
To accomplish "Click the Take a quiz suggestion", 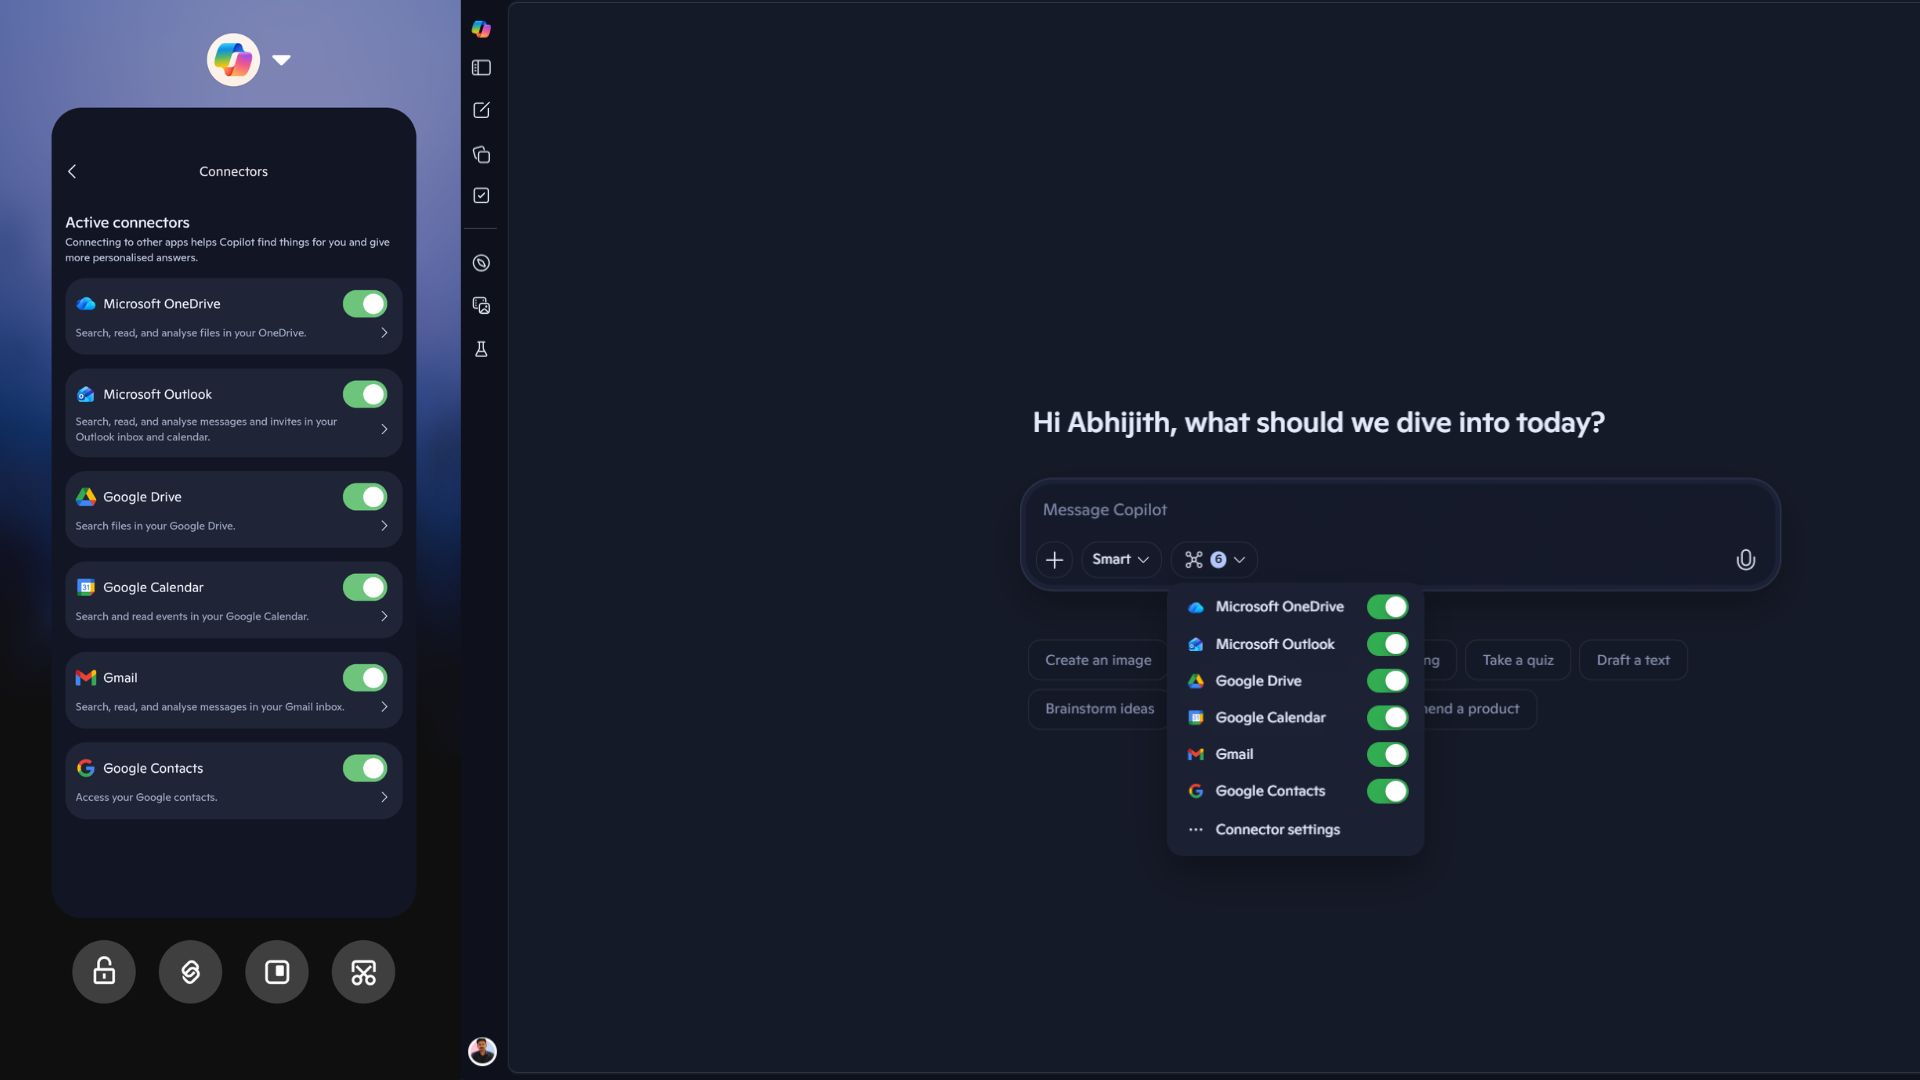I will 1517,660.
